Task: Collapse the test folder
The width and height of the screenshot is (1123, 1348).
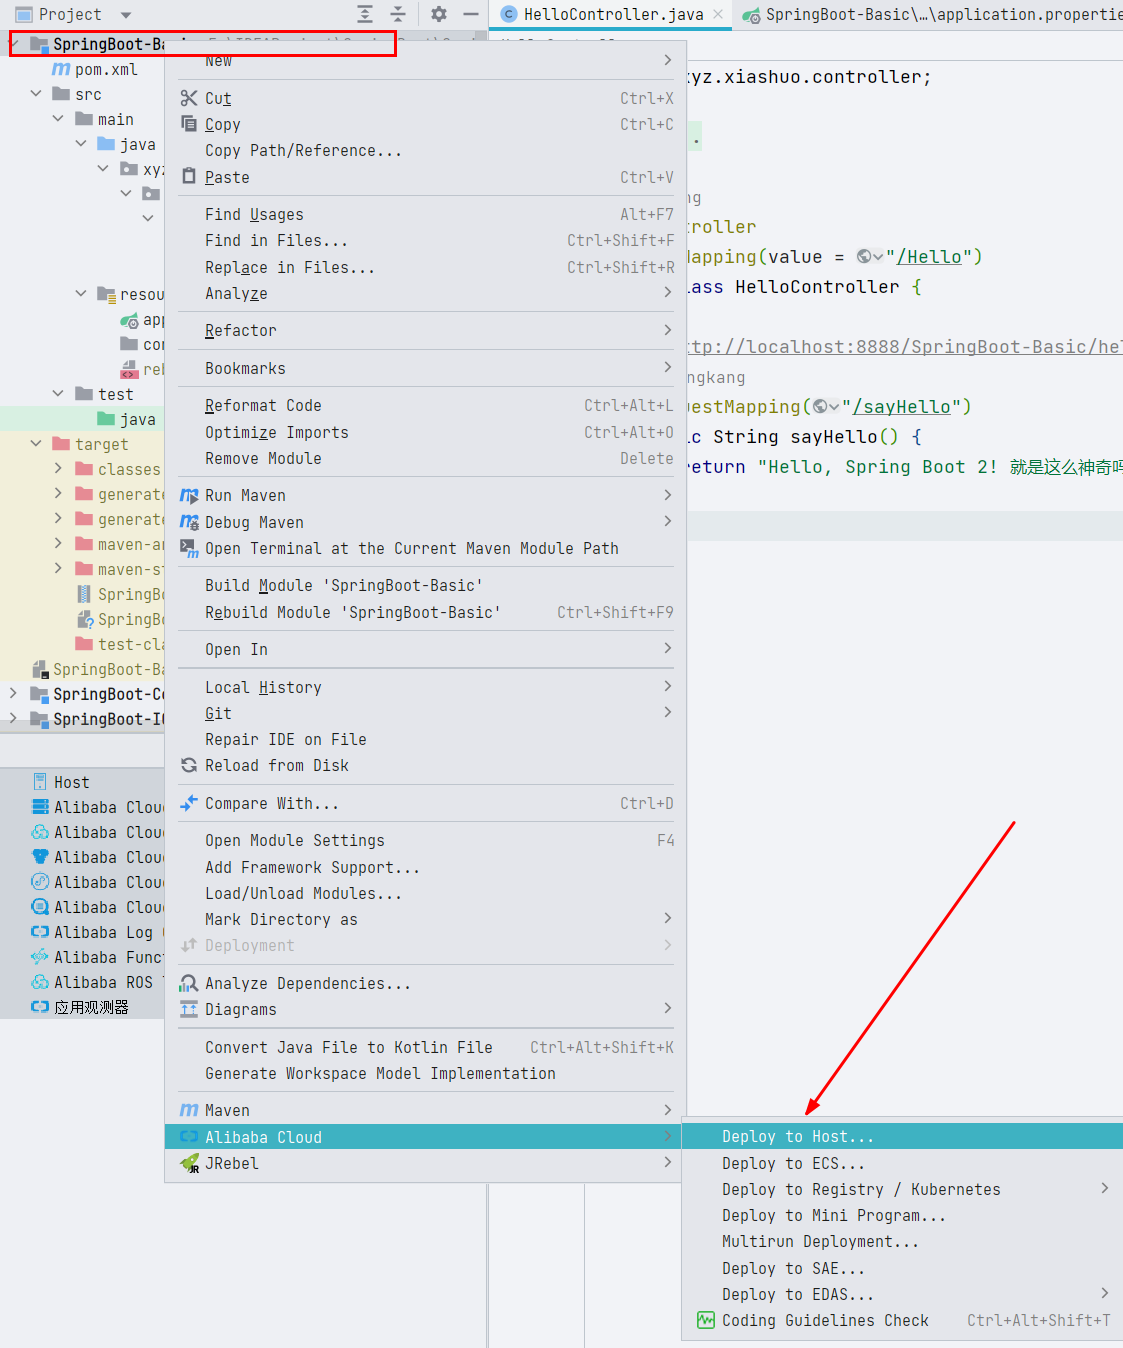Action: pyautogui.click(x=58, y=394)
